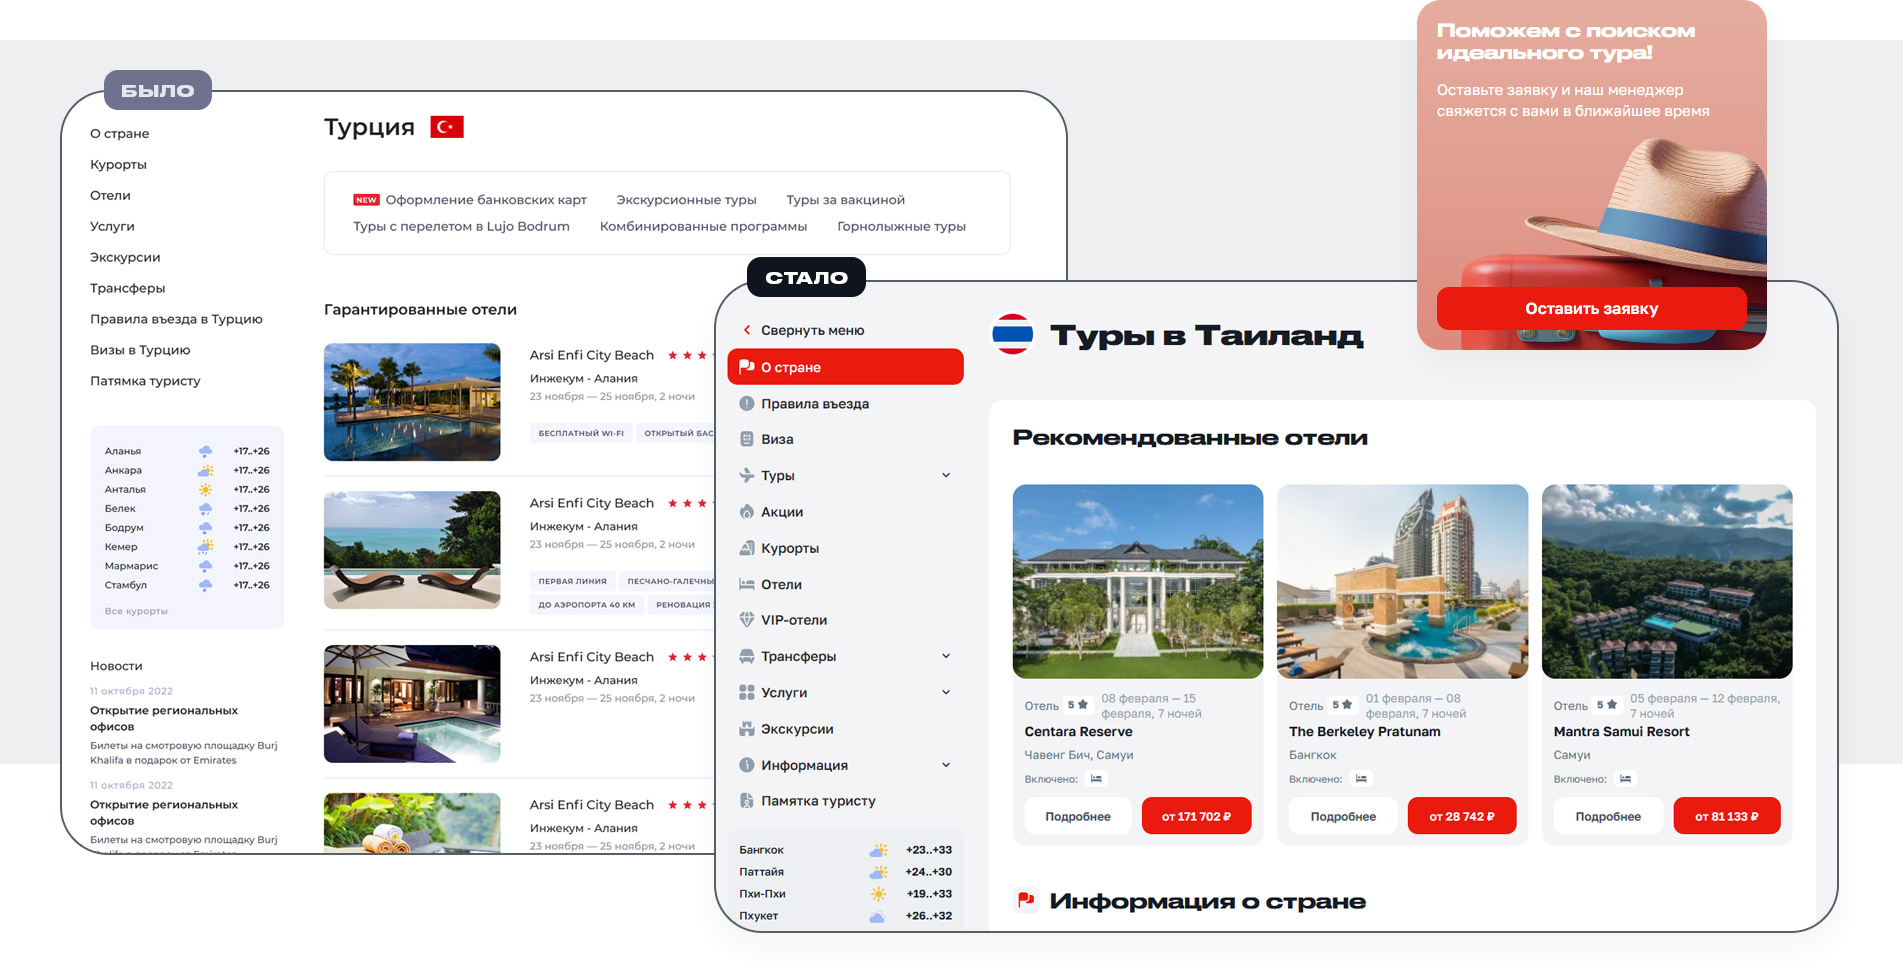Image resolution: width=1903 pixels, height=966 pixels.
Task: Expand the Информация dropdown
Action: (x=947, y=764)
